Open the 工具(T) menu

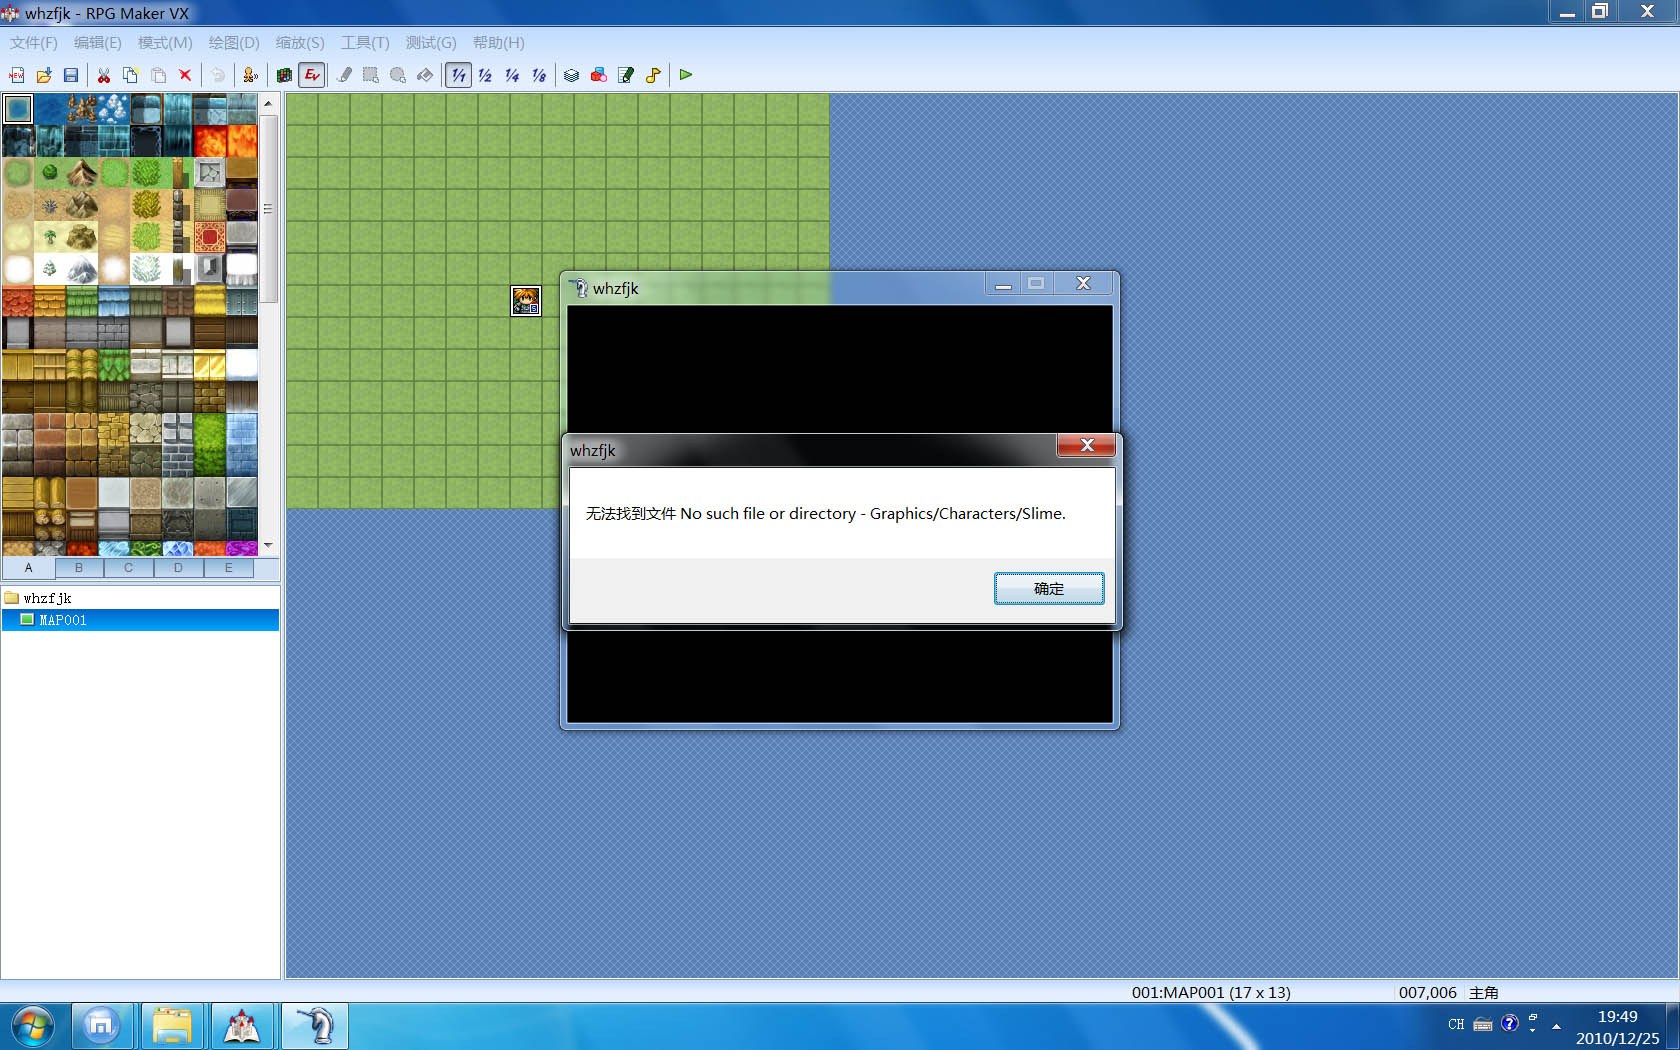[x=365, y=43]
